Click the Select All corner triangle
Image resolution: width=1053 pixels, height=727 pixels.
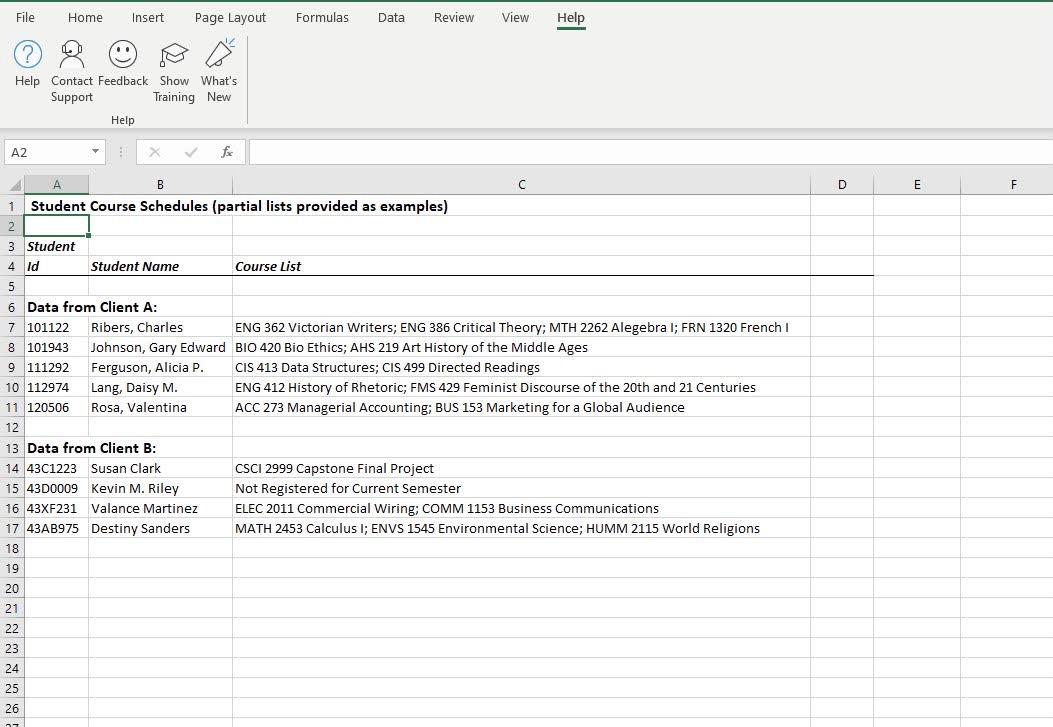(15, 185)
